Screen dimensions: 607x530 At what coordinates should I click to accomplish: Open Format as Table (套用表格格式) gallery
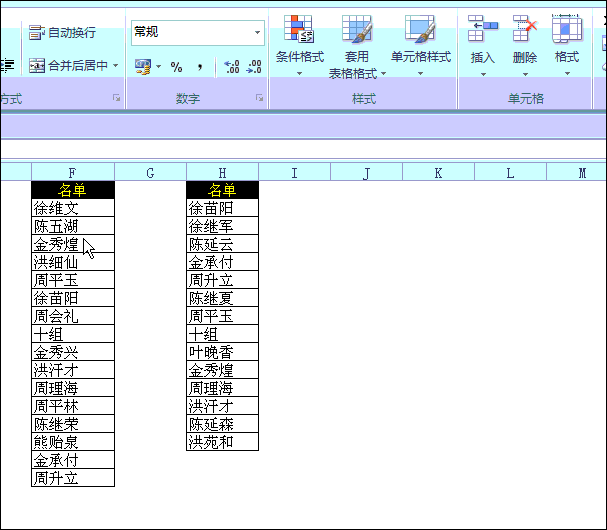pyautogui.click(x=357, y=46)
